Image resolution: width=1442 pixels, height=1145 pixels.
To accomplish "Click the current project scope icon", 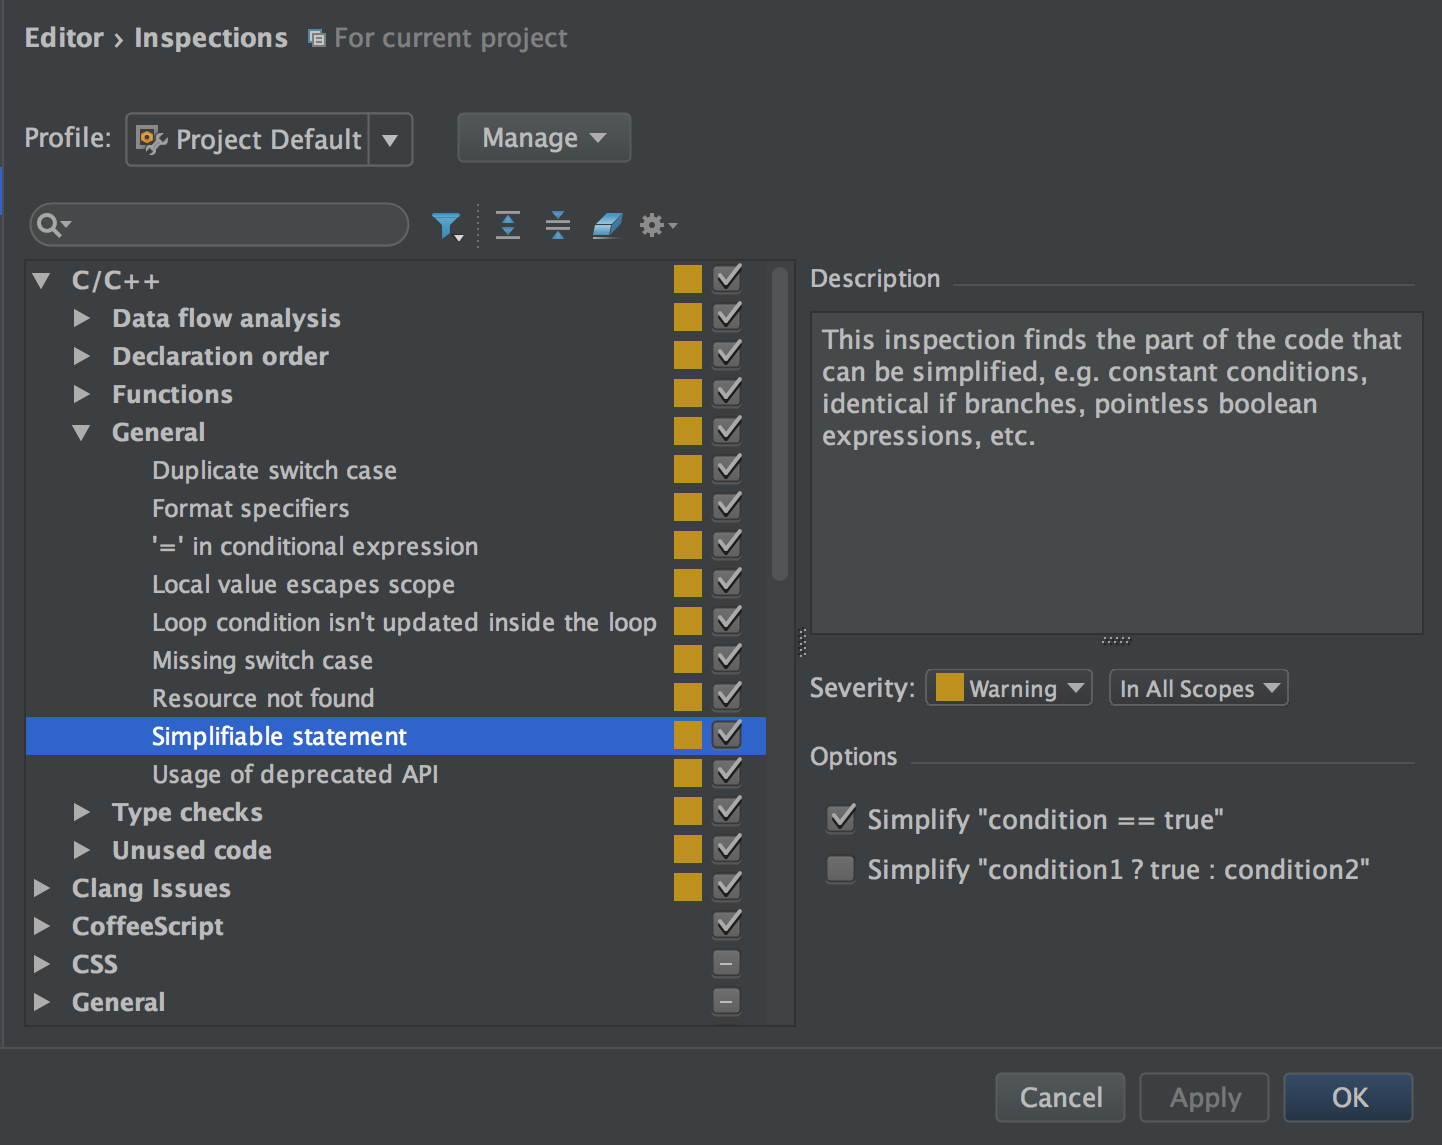I will point(317,39).
